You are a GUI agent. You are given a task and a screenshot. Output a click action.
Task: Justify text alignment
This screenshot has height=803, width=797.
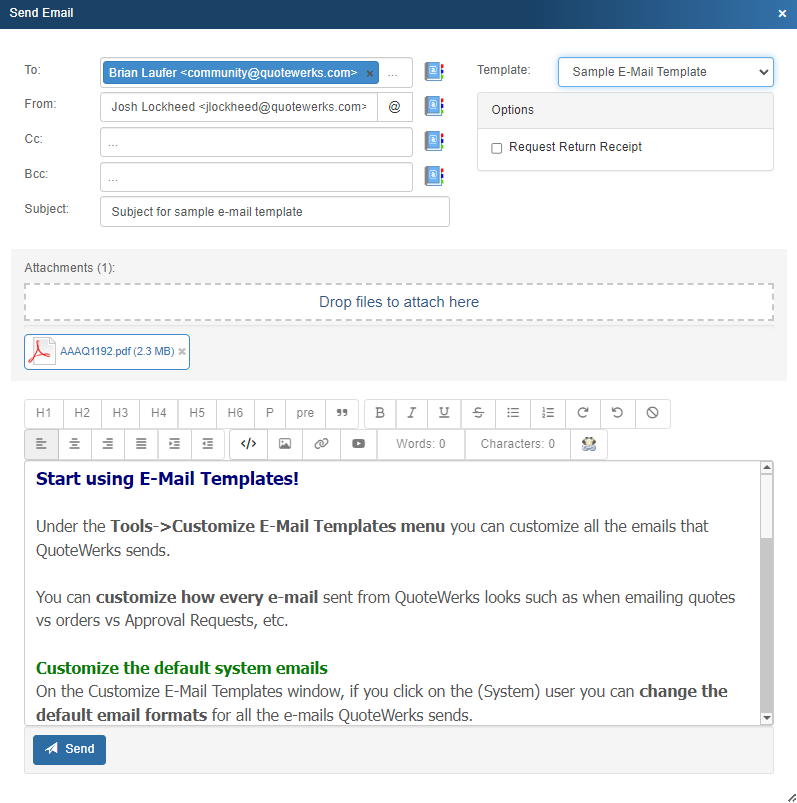141,444
